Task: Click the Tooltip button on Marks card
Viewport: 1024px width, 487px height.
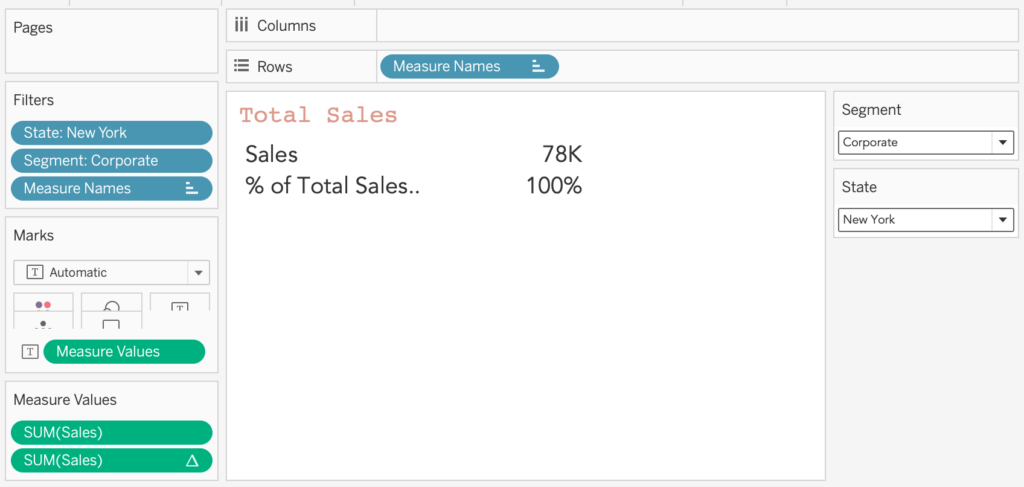Action: click(111, 324)
